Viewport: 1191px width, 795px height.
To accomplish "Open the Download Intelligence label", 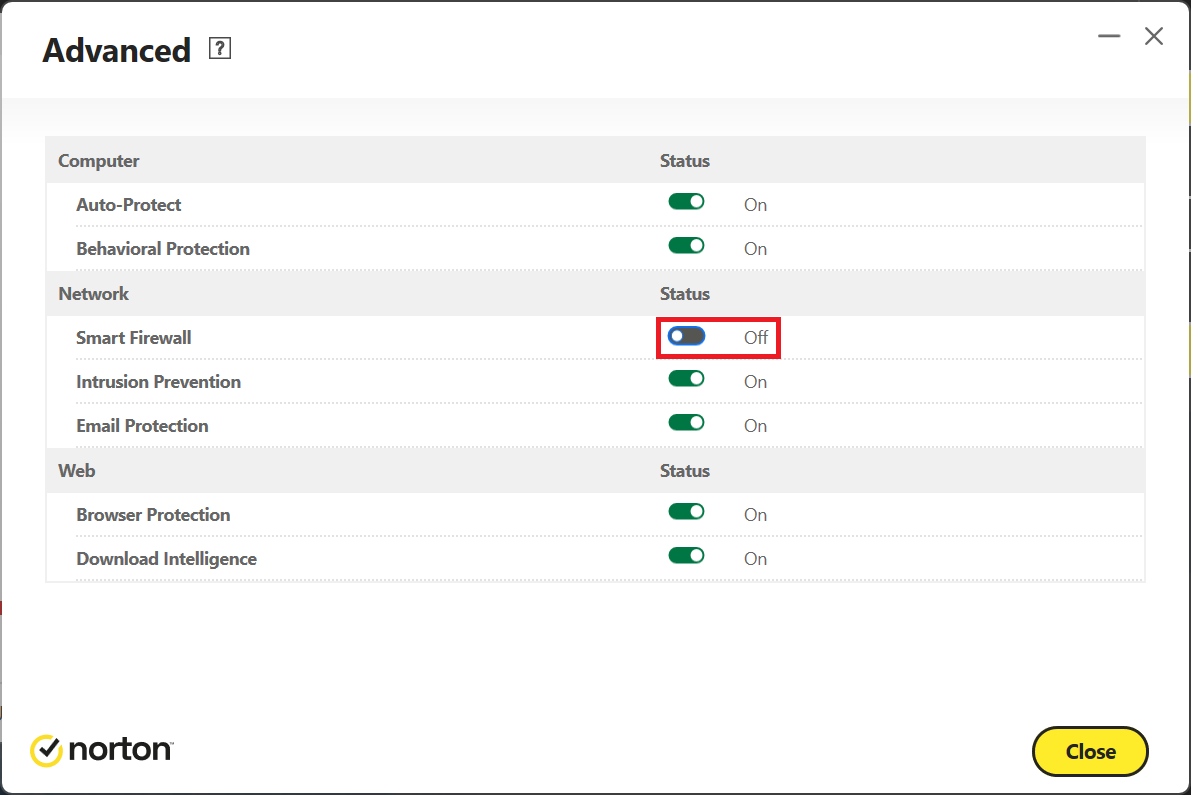I will click(166, 559).
